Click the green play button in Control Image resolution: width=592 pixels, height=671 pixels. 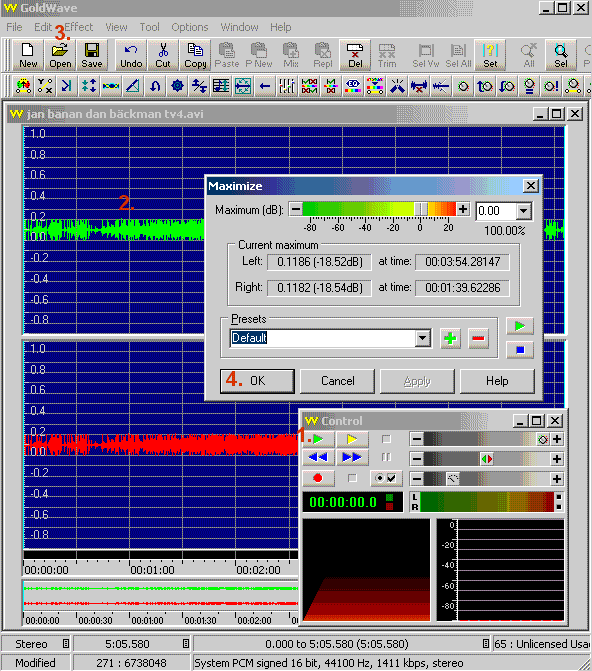pyautogui.click(x=318, y=439)
